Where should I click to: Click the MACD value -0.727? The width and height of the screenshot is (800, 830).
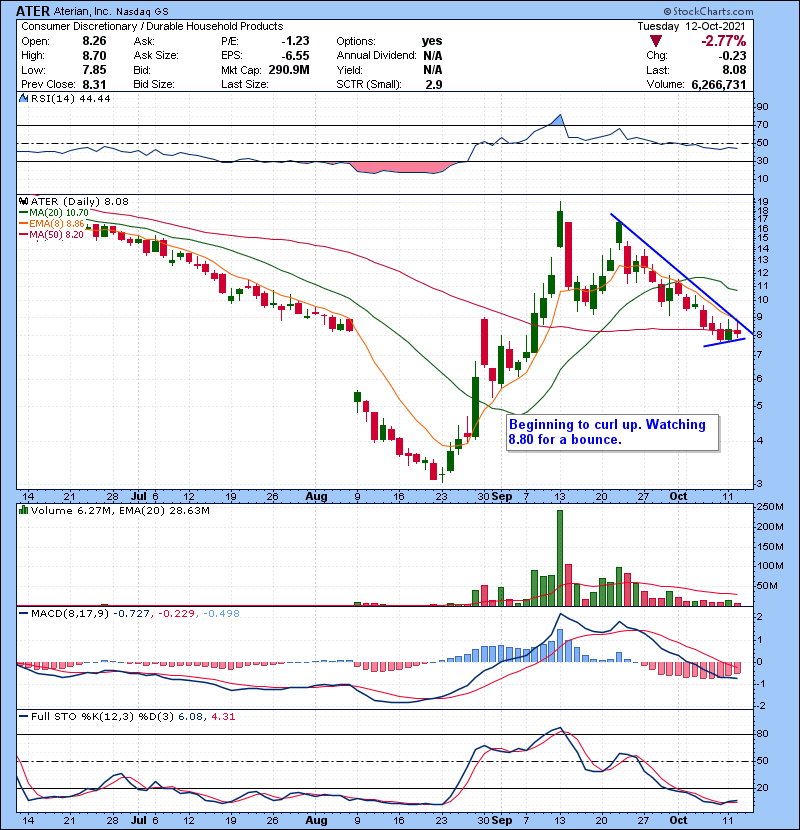(131, 614)
